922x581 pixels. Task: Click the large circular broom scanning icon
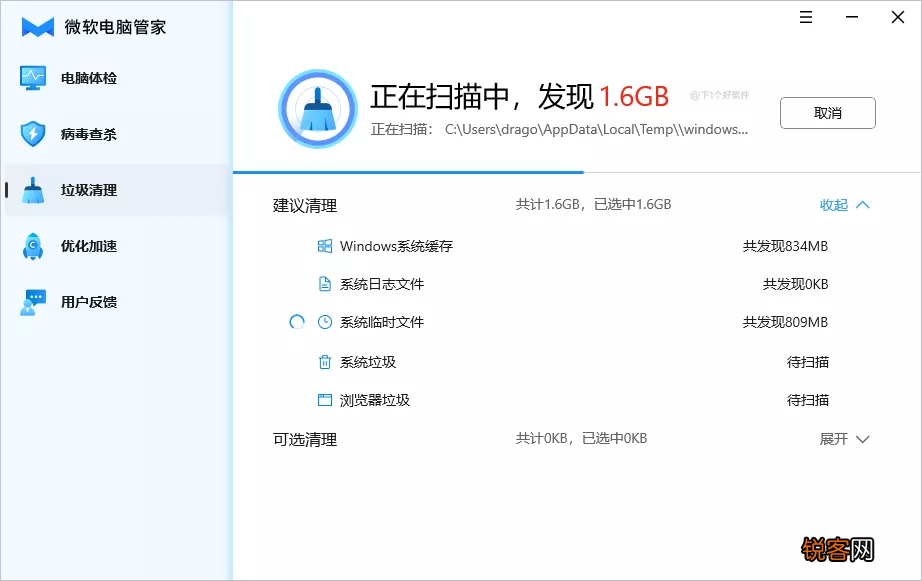pyautogui.click(x=317, y=108)
